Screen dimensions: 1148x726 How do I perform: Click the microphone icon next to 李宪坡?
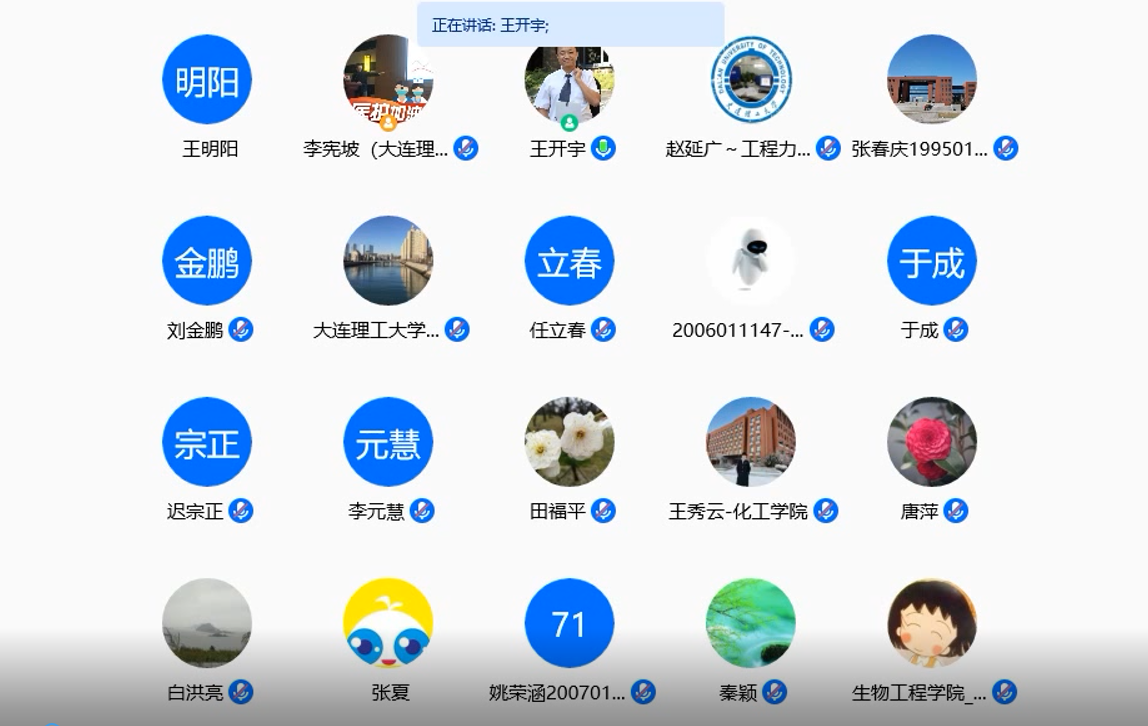[465, 149]
